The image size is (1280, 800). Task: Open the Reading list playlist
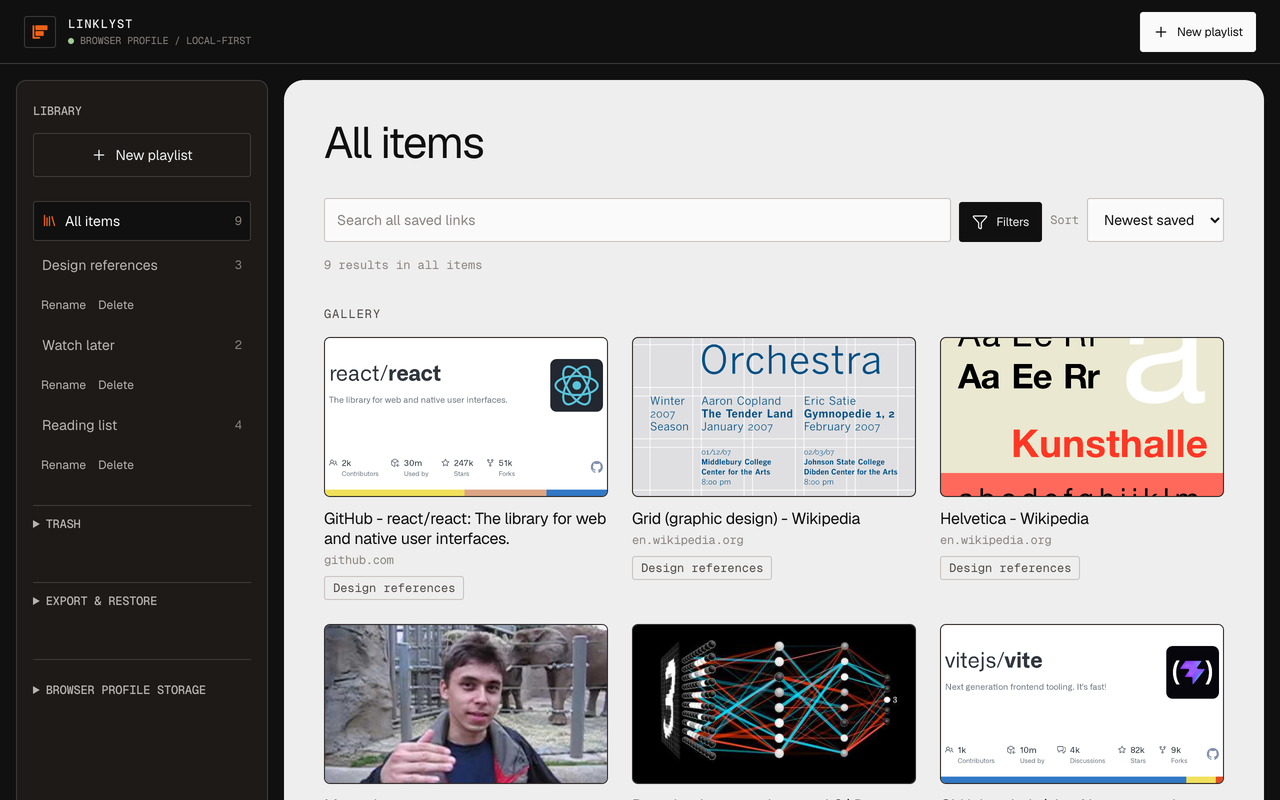click(142, 425)
